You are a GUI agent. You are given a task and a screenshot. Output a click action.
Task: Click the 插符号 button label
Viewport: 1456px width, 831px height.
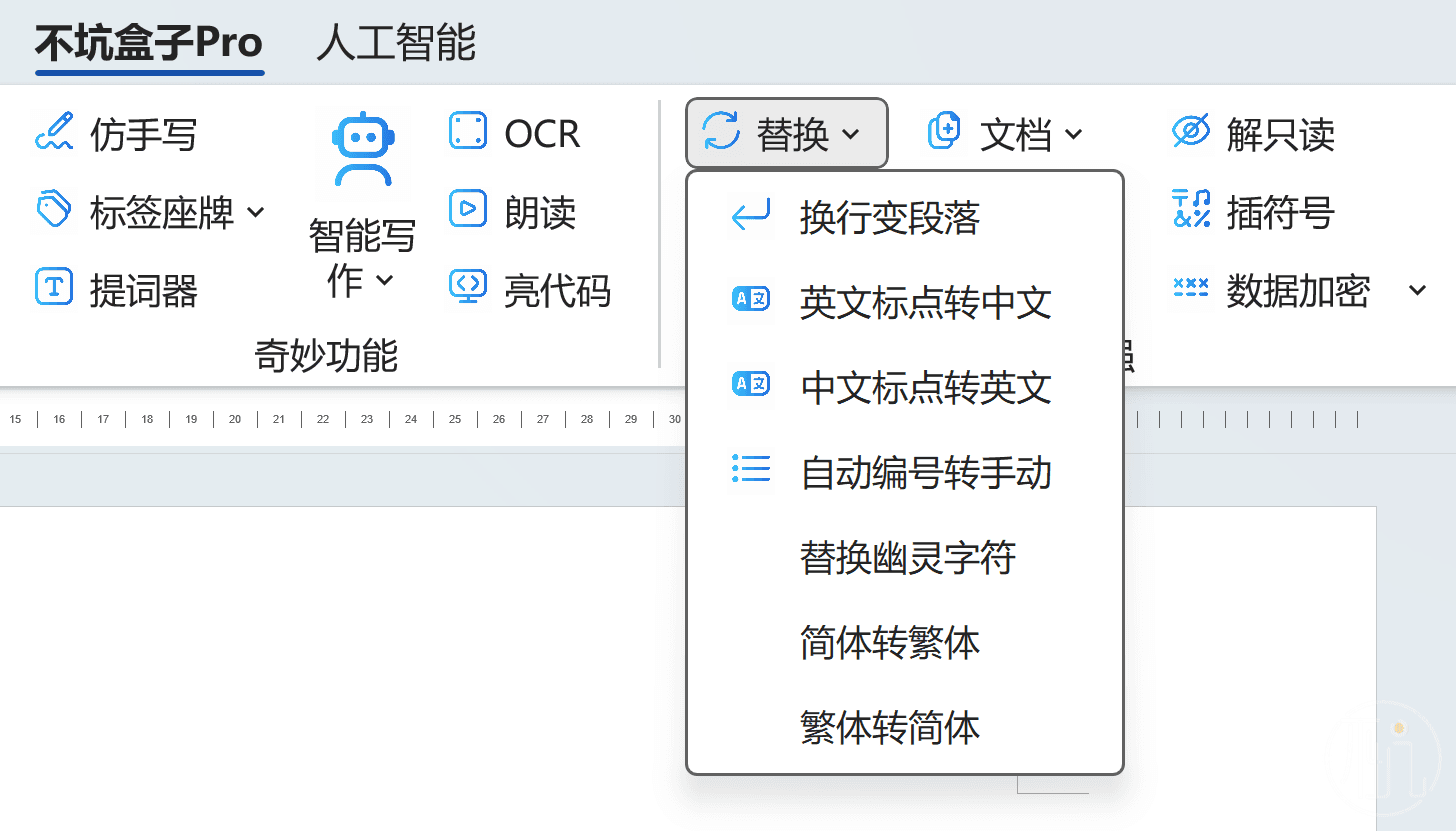click(x=1280, y=212)
